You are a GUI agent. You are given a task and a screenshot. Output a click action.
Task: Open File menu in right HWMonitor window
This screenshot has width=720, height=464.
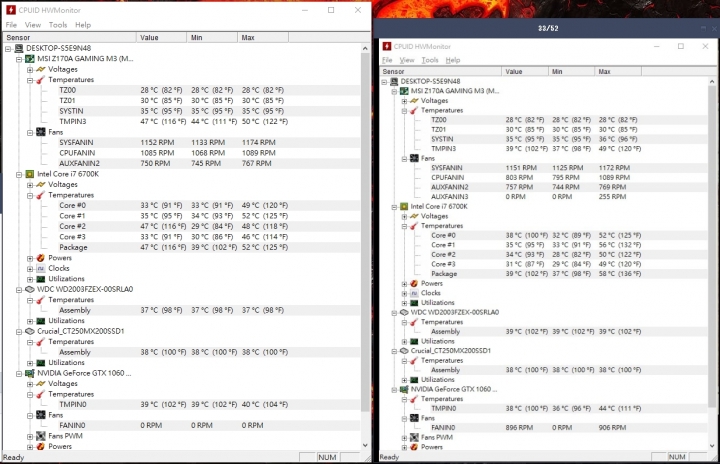(387, 60)
